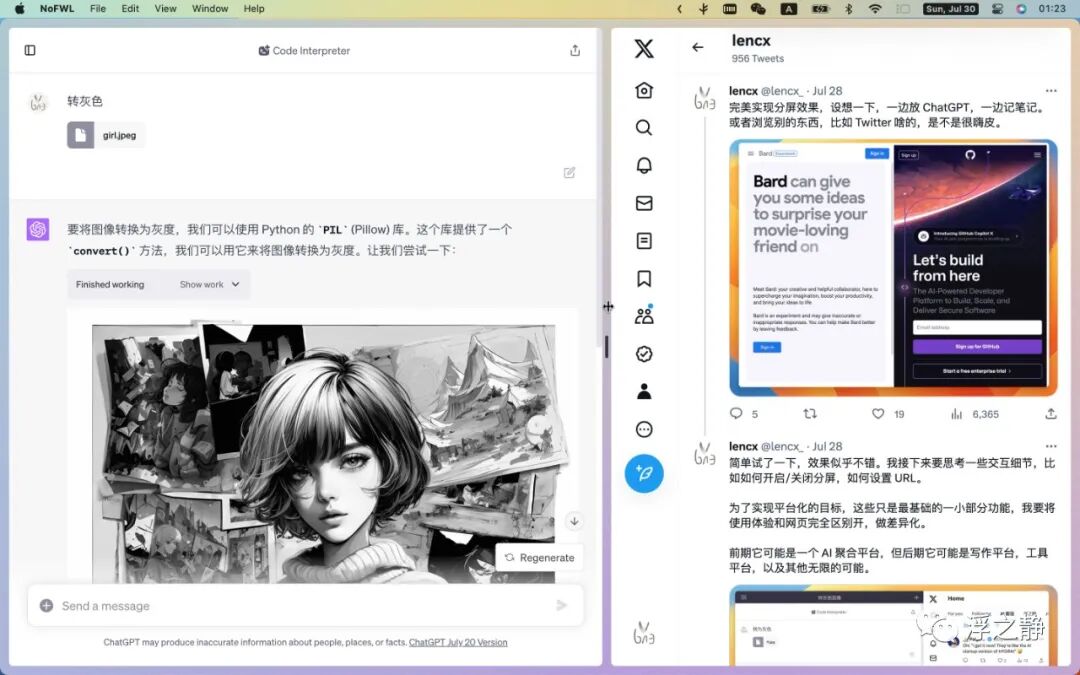Open Twitter Lists icon
This screenshot has width=1080, height=675.
[x=644, y=240]
